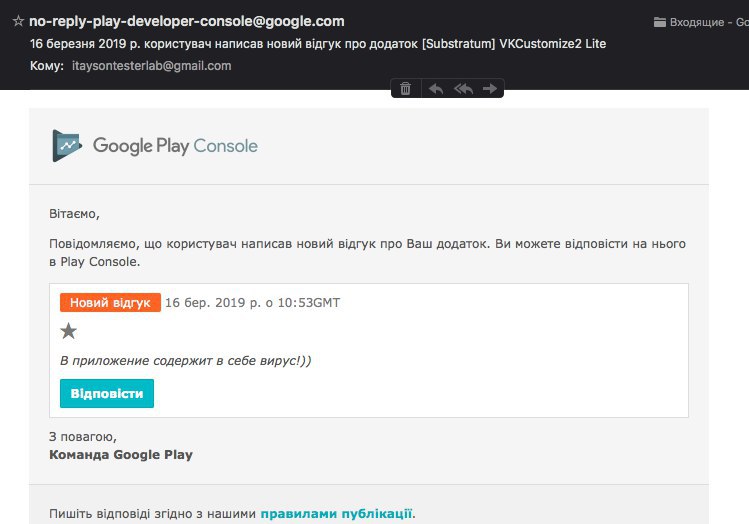This screenshot has width=749, height=524.
Task: Click the Вітаємо greeting line
Action: coord(74,214)
